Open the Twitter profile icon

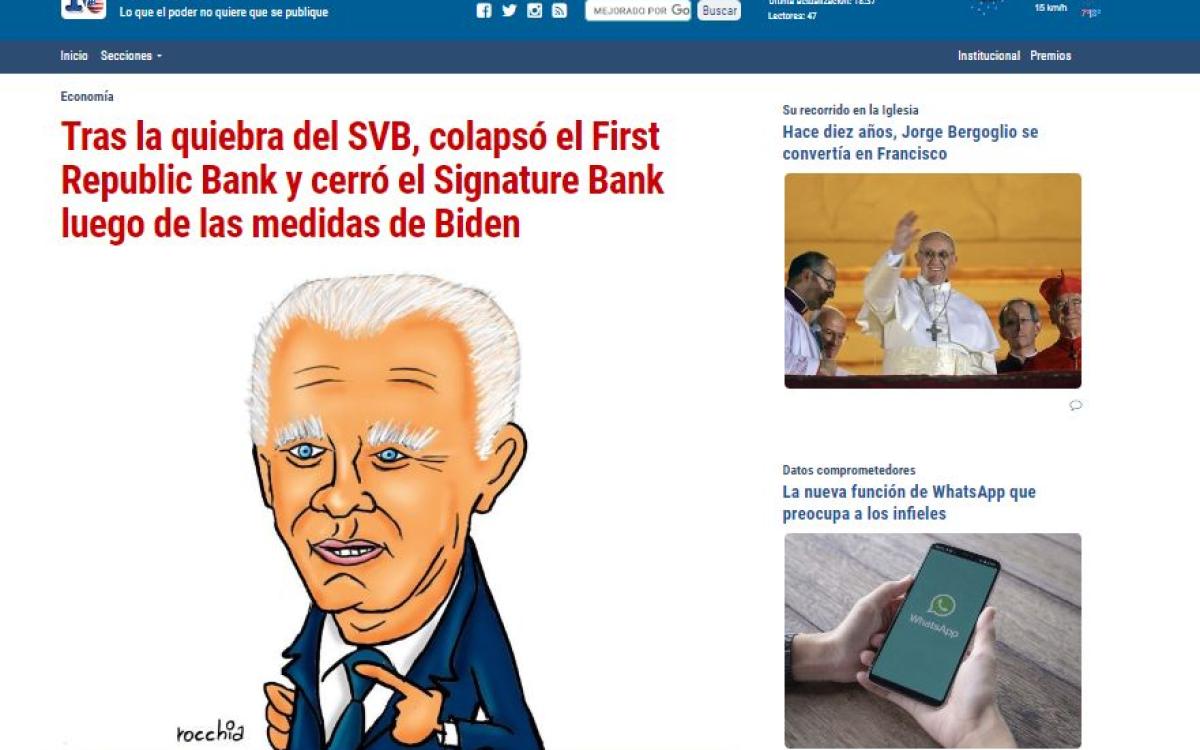tap(509, 11)
